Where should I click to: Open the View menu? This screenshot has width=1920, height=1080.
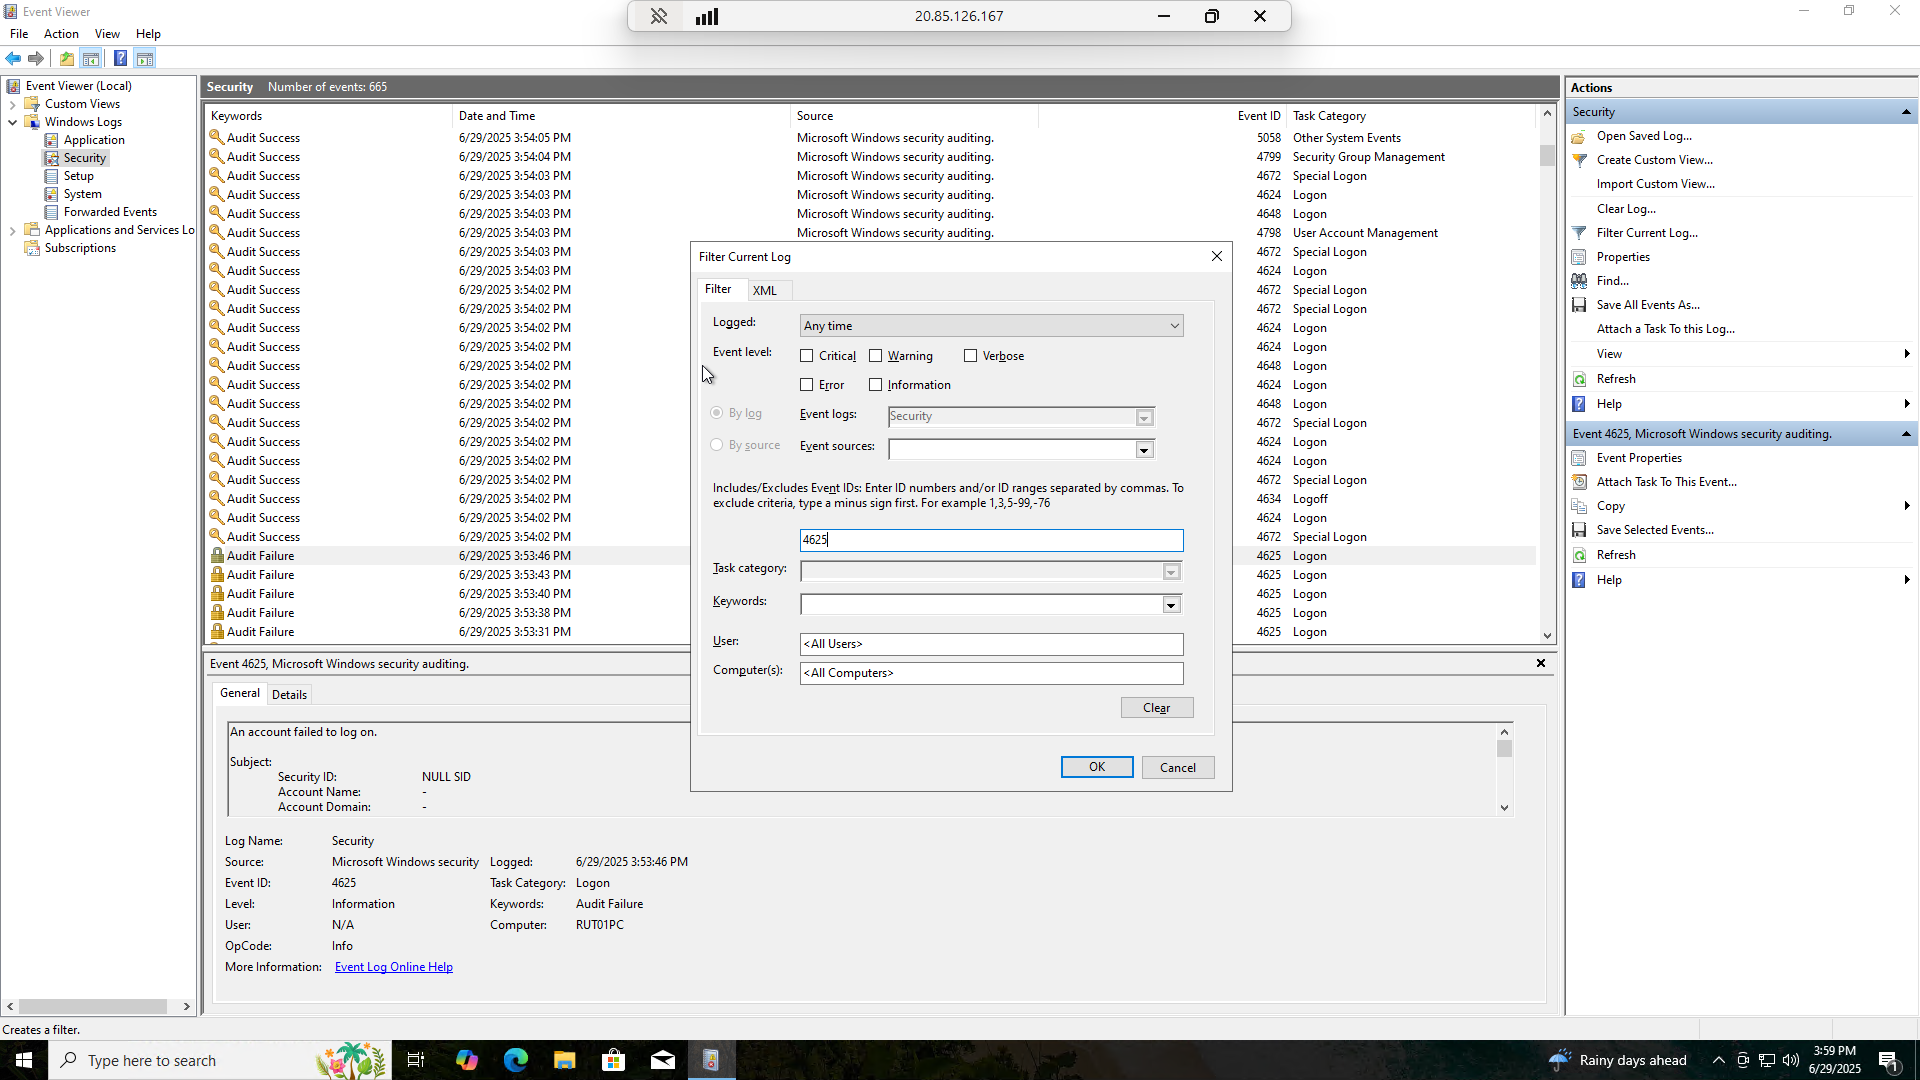(107, 34)
